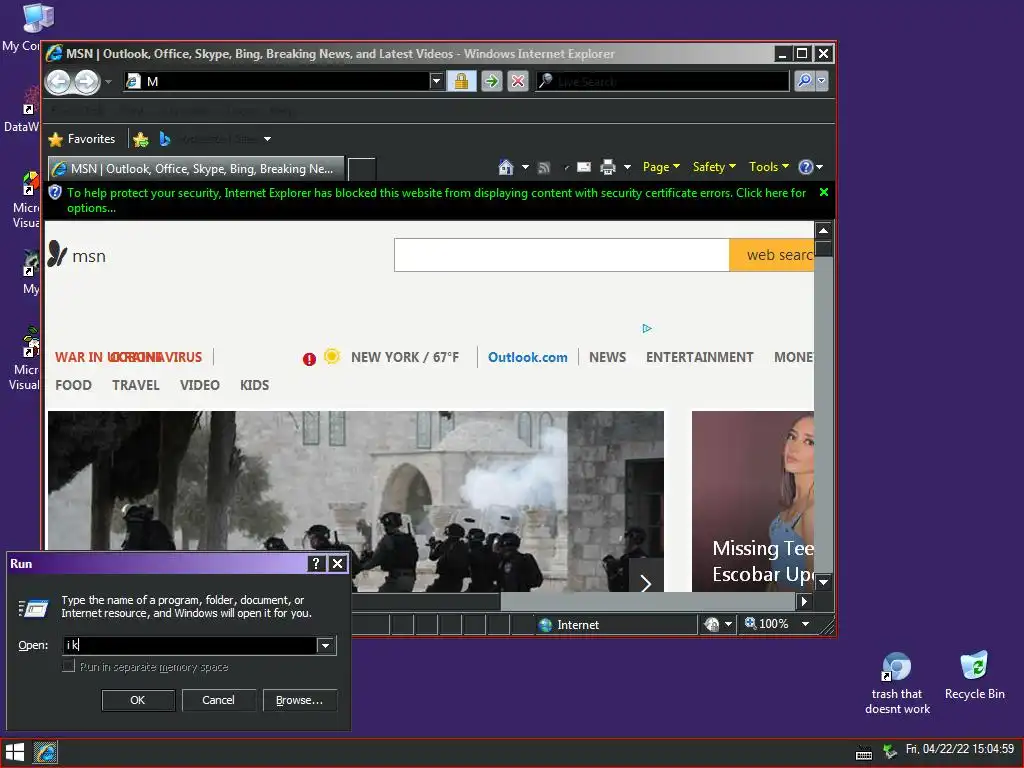Image resolution: width=1024 pixels, height=768 pixels.
Task: Click the red Stop loading button
Action: click(x=518, y=81)
